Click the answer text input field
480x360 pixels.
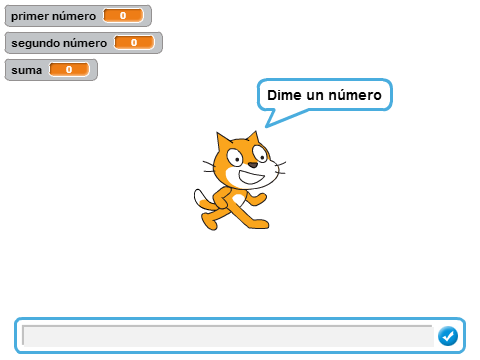coord(228,336)
